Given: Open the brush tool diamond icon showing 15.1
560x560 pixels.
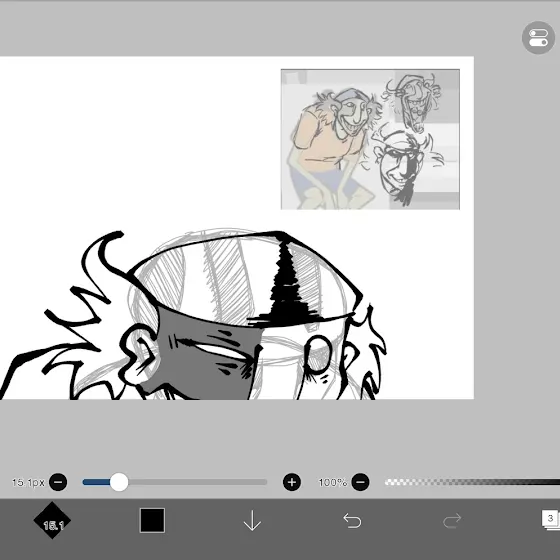Looking at the screenshot, I should 52,520.
